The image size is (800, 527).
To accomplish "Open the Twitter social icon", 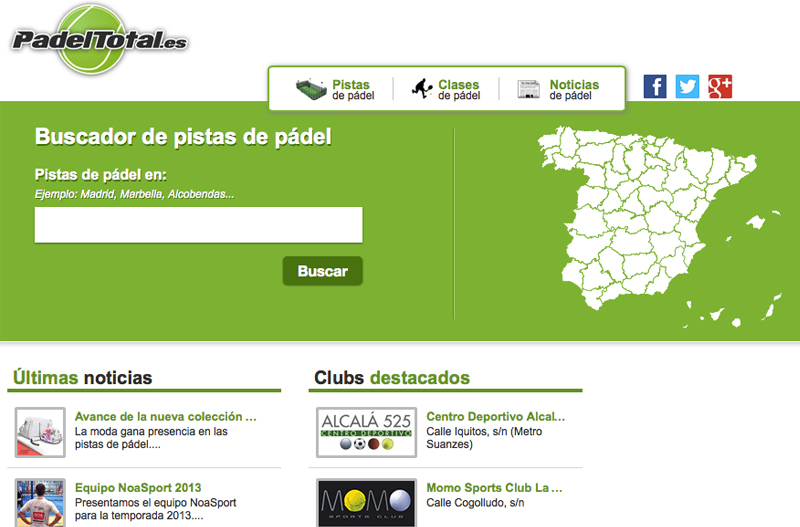I will [x=687, y=87].
